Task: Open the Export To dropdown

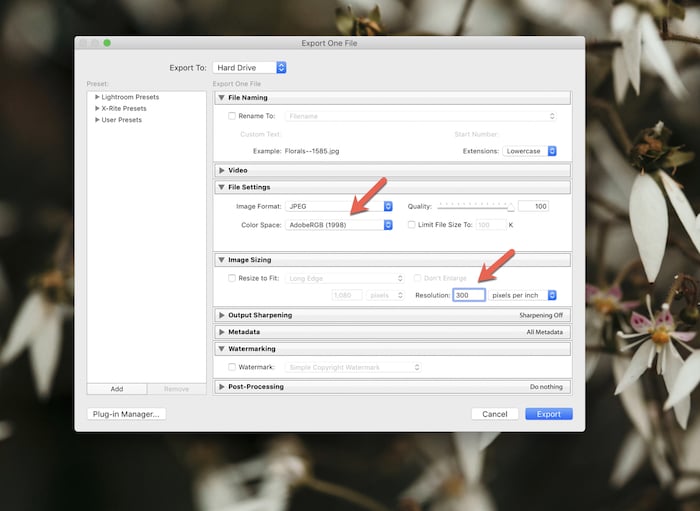Action: [249, 68]
